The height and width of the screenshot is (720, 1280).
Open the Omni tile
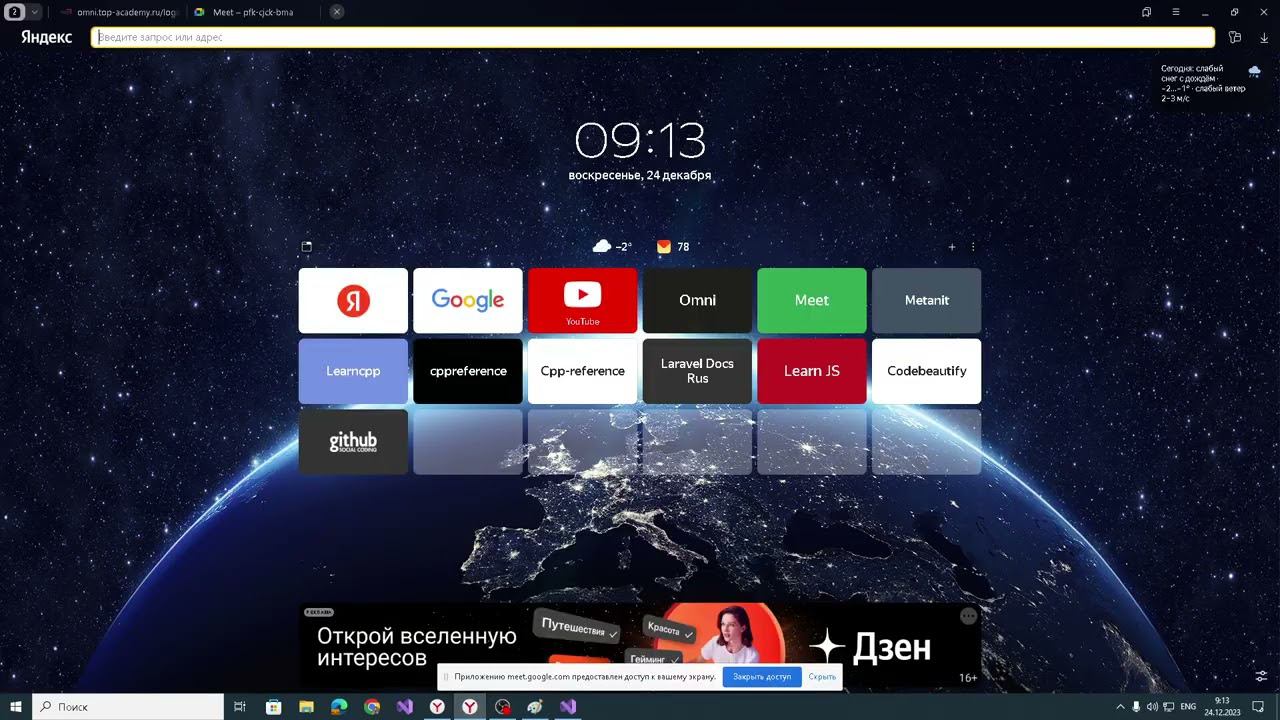click(x=697, y=300)
